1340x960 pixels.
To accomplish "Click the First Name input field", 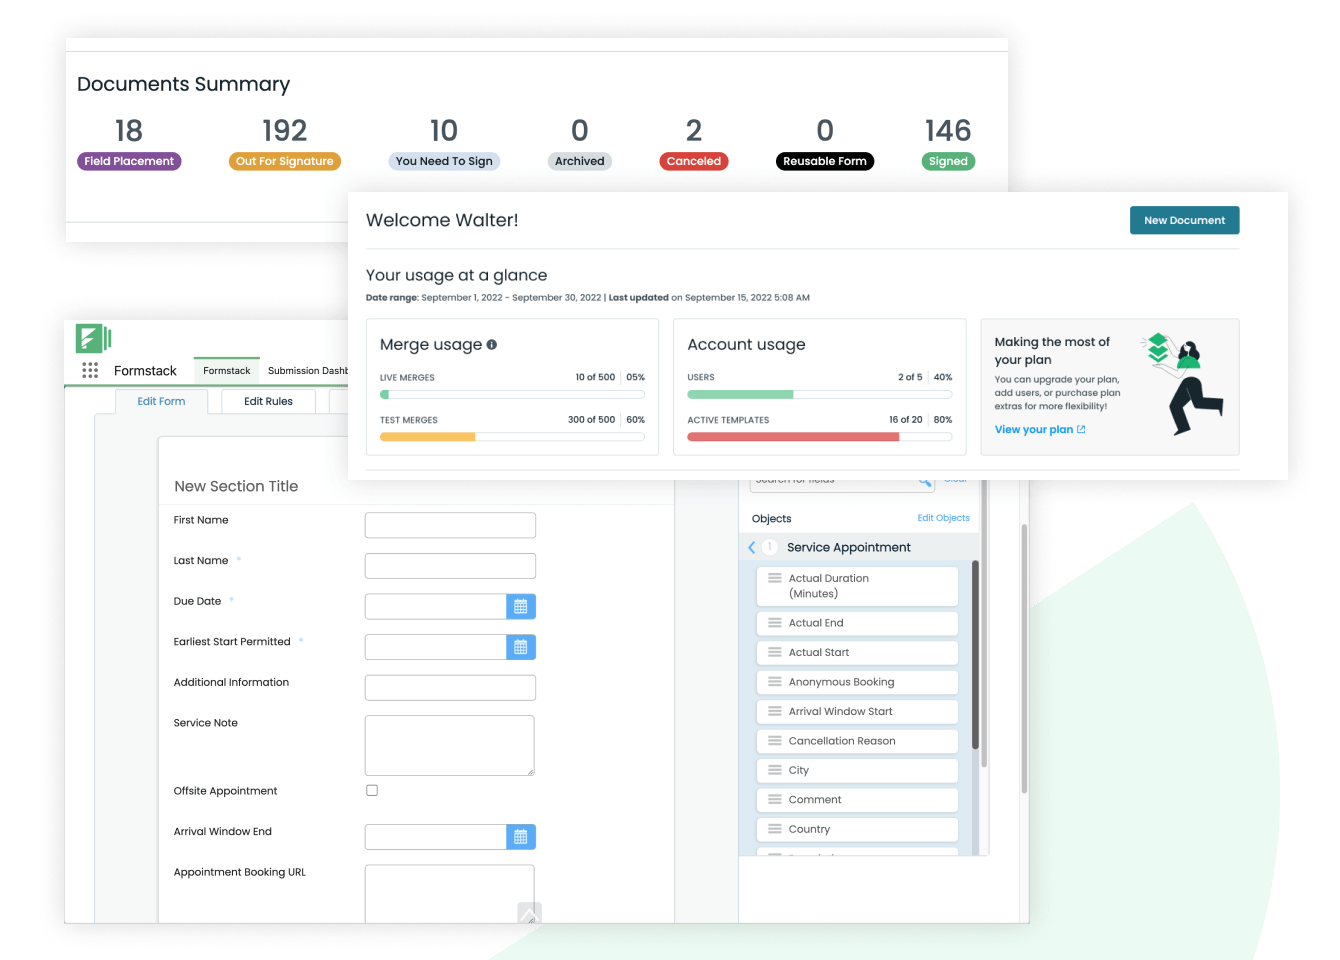I will (450, 525).
